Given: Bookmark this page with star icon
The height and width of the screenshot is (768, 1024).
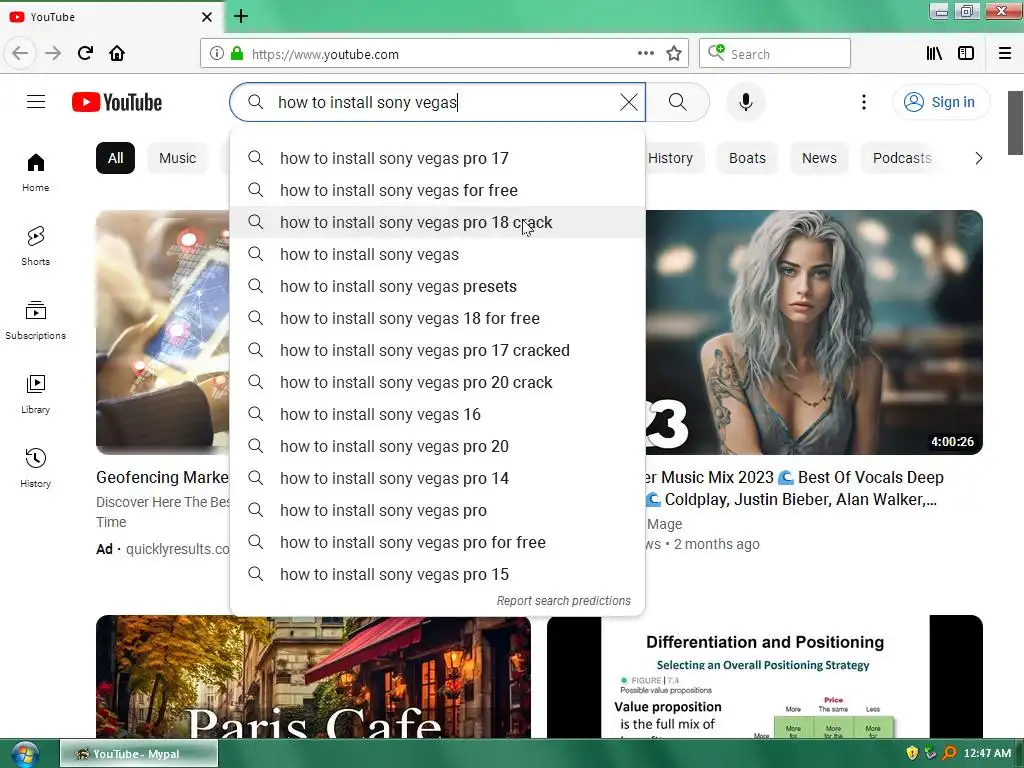Looking at the screenshot, I should (674, 54).
